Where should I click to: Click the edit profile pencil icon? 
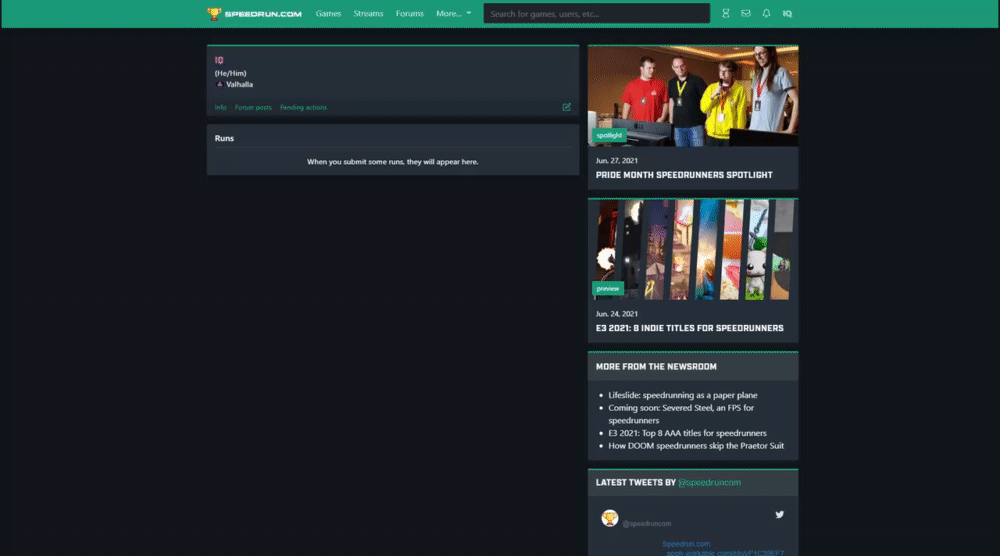(566, 107)
